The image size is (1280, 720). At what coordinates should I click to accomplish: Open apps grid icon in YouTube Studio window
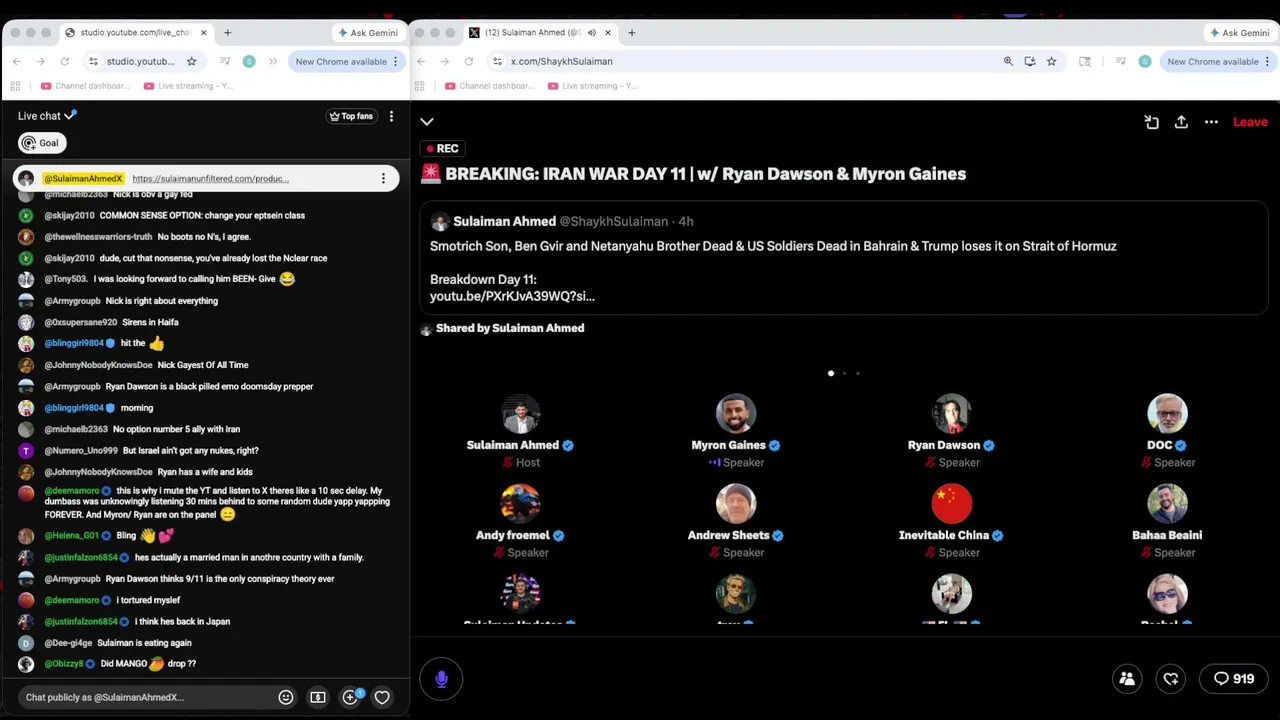[17, 86]
